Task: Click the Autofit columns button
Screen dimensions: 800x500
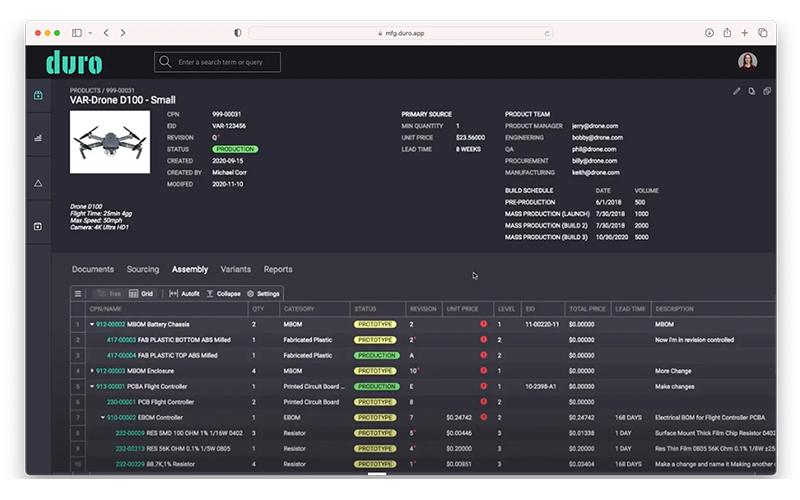Action: [x=184, y=293]
